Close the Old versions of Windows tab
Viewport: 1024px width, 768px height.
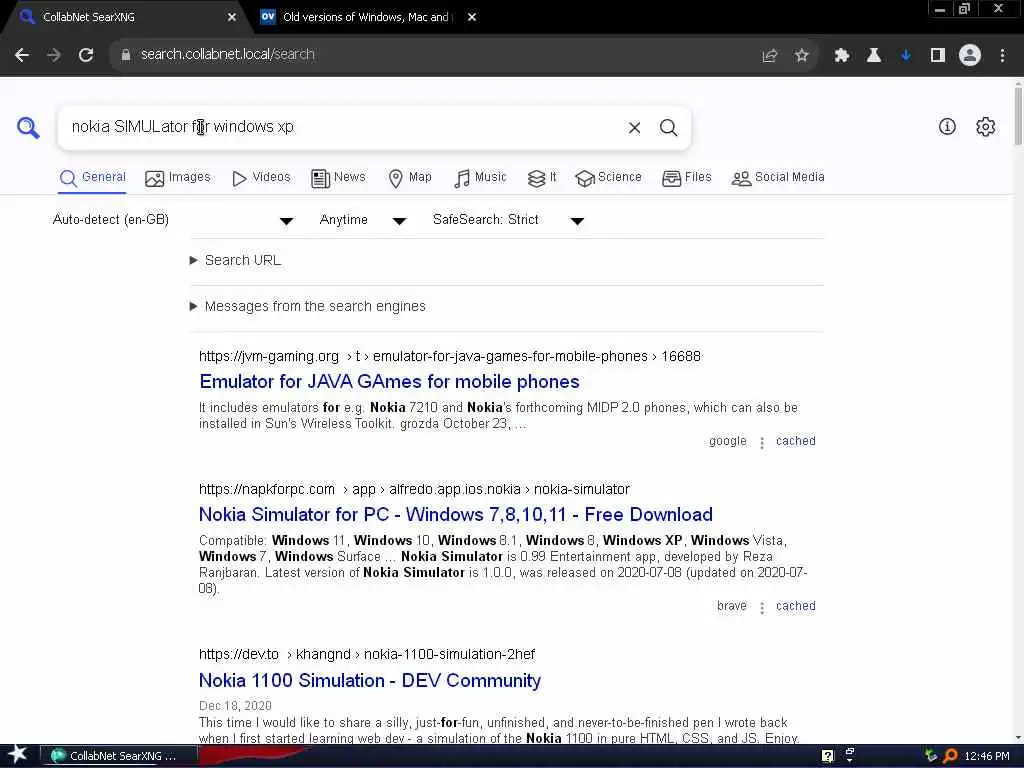472,17
